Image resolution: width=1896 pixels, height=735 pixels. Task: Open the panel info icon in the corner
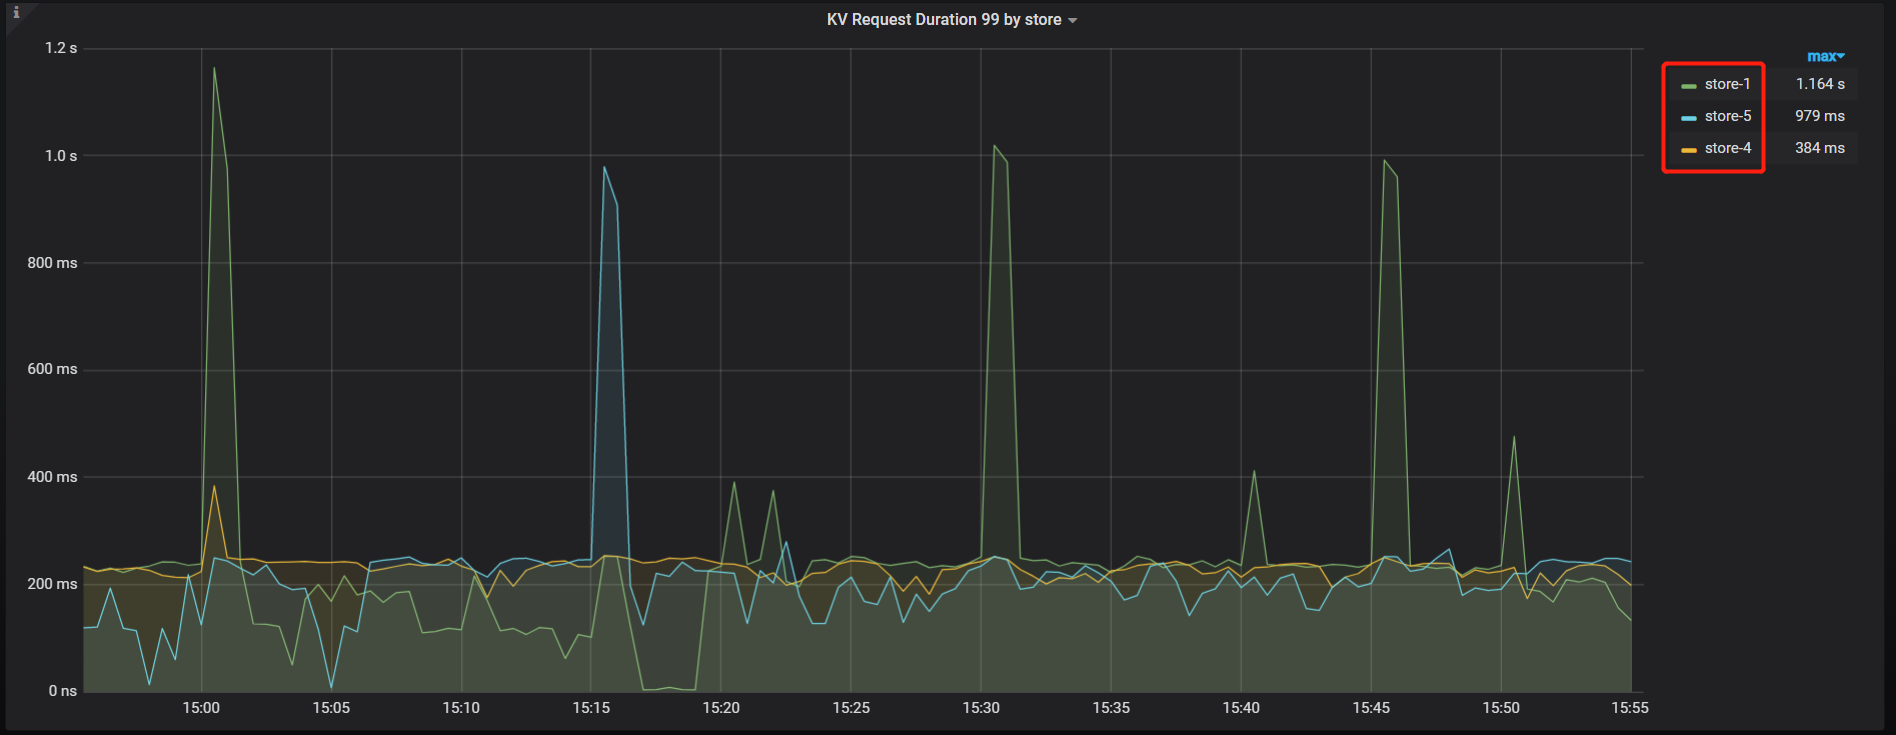pos(16,13)
